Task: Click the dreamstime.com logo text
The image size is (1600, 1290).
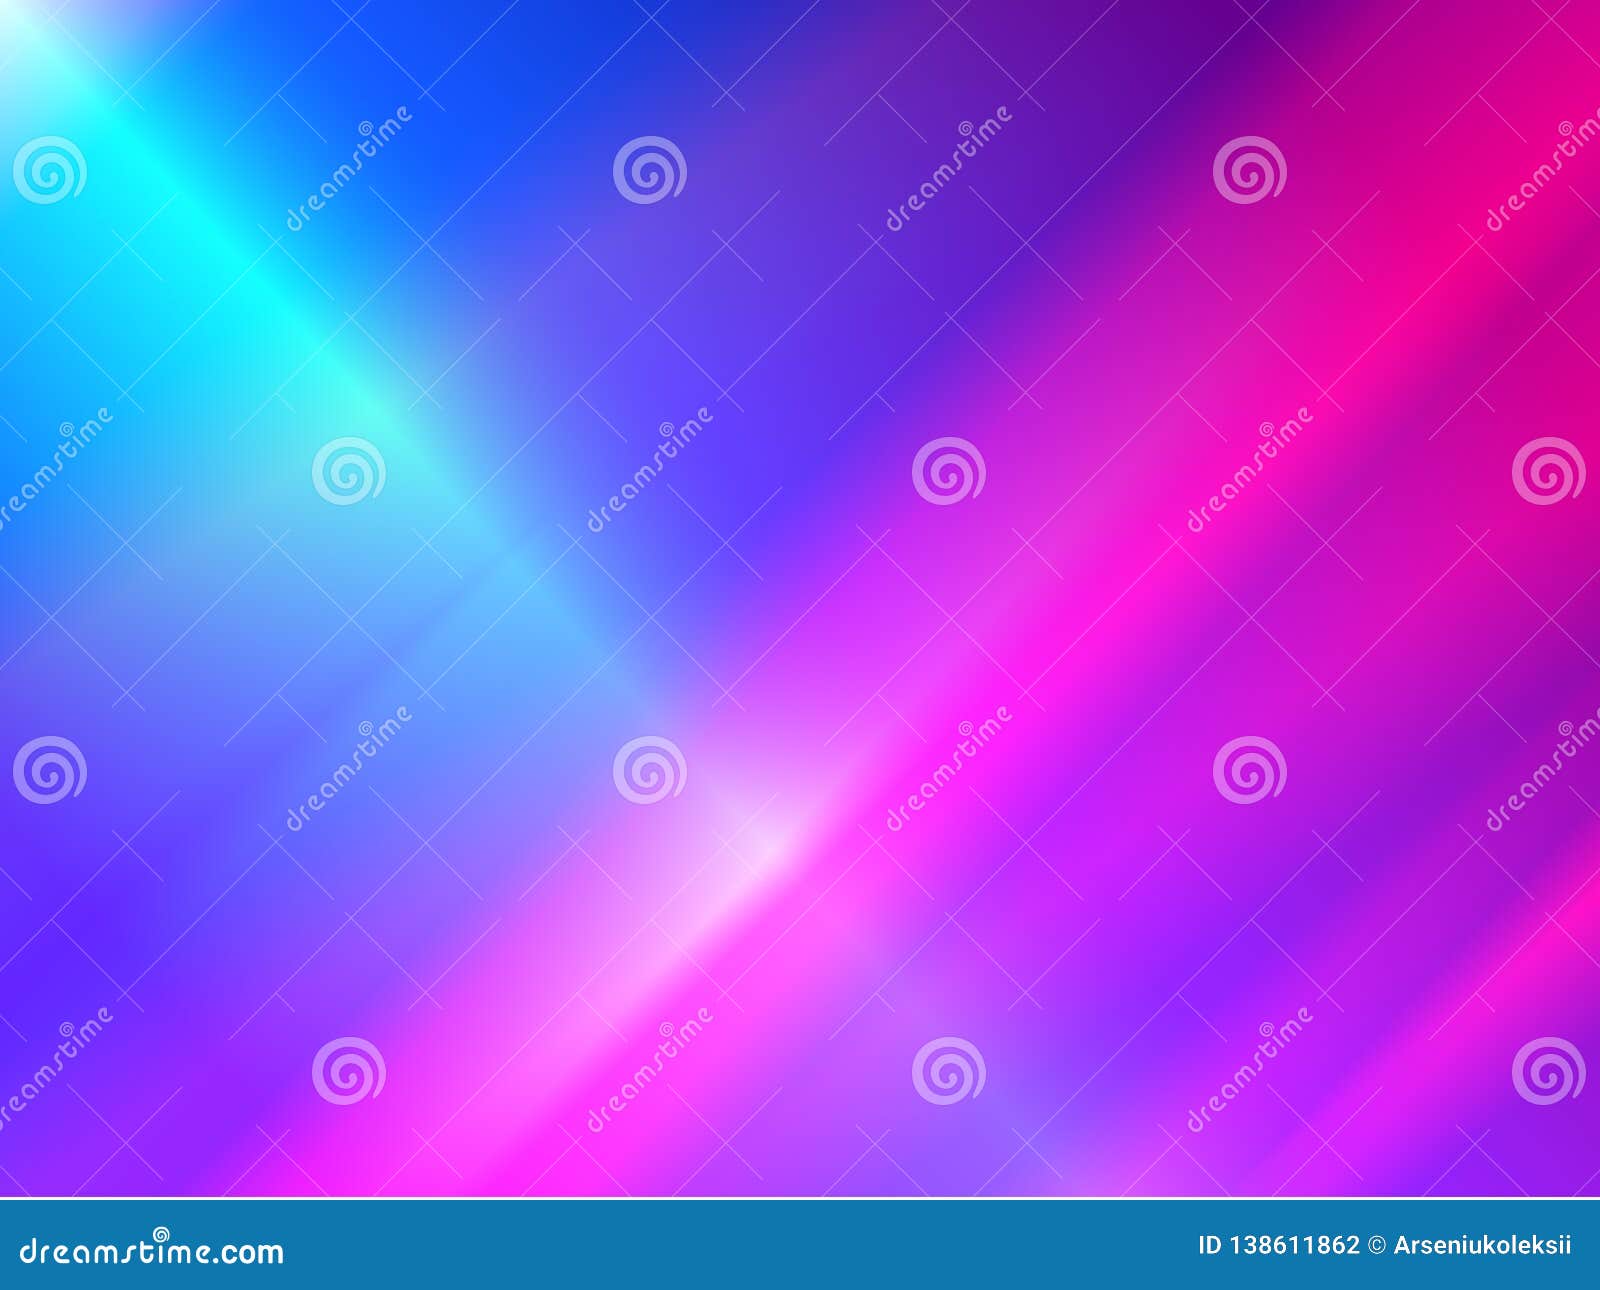Action: coord(152,1249)
